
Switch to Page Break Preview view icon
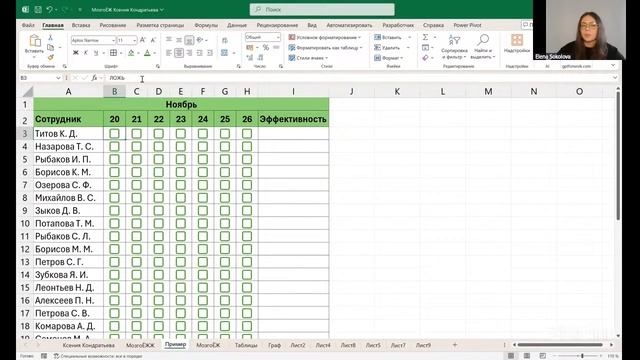point(542,356)
